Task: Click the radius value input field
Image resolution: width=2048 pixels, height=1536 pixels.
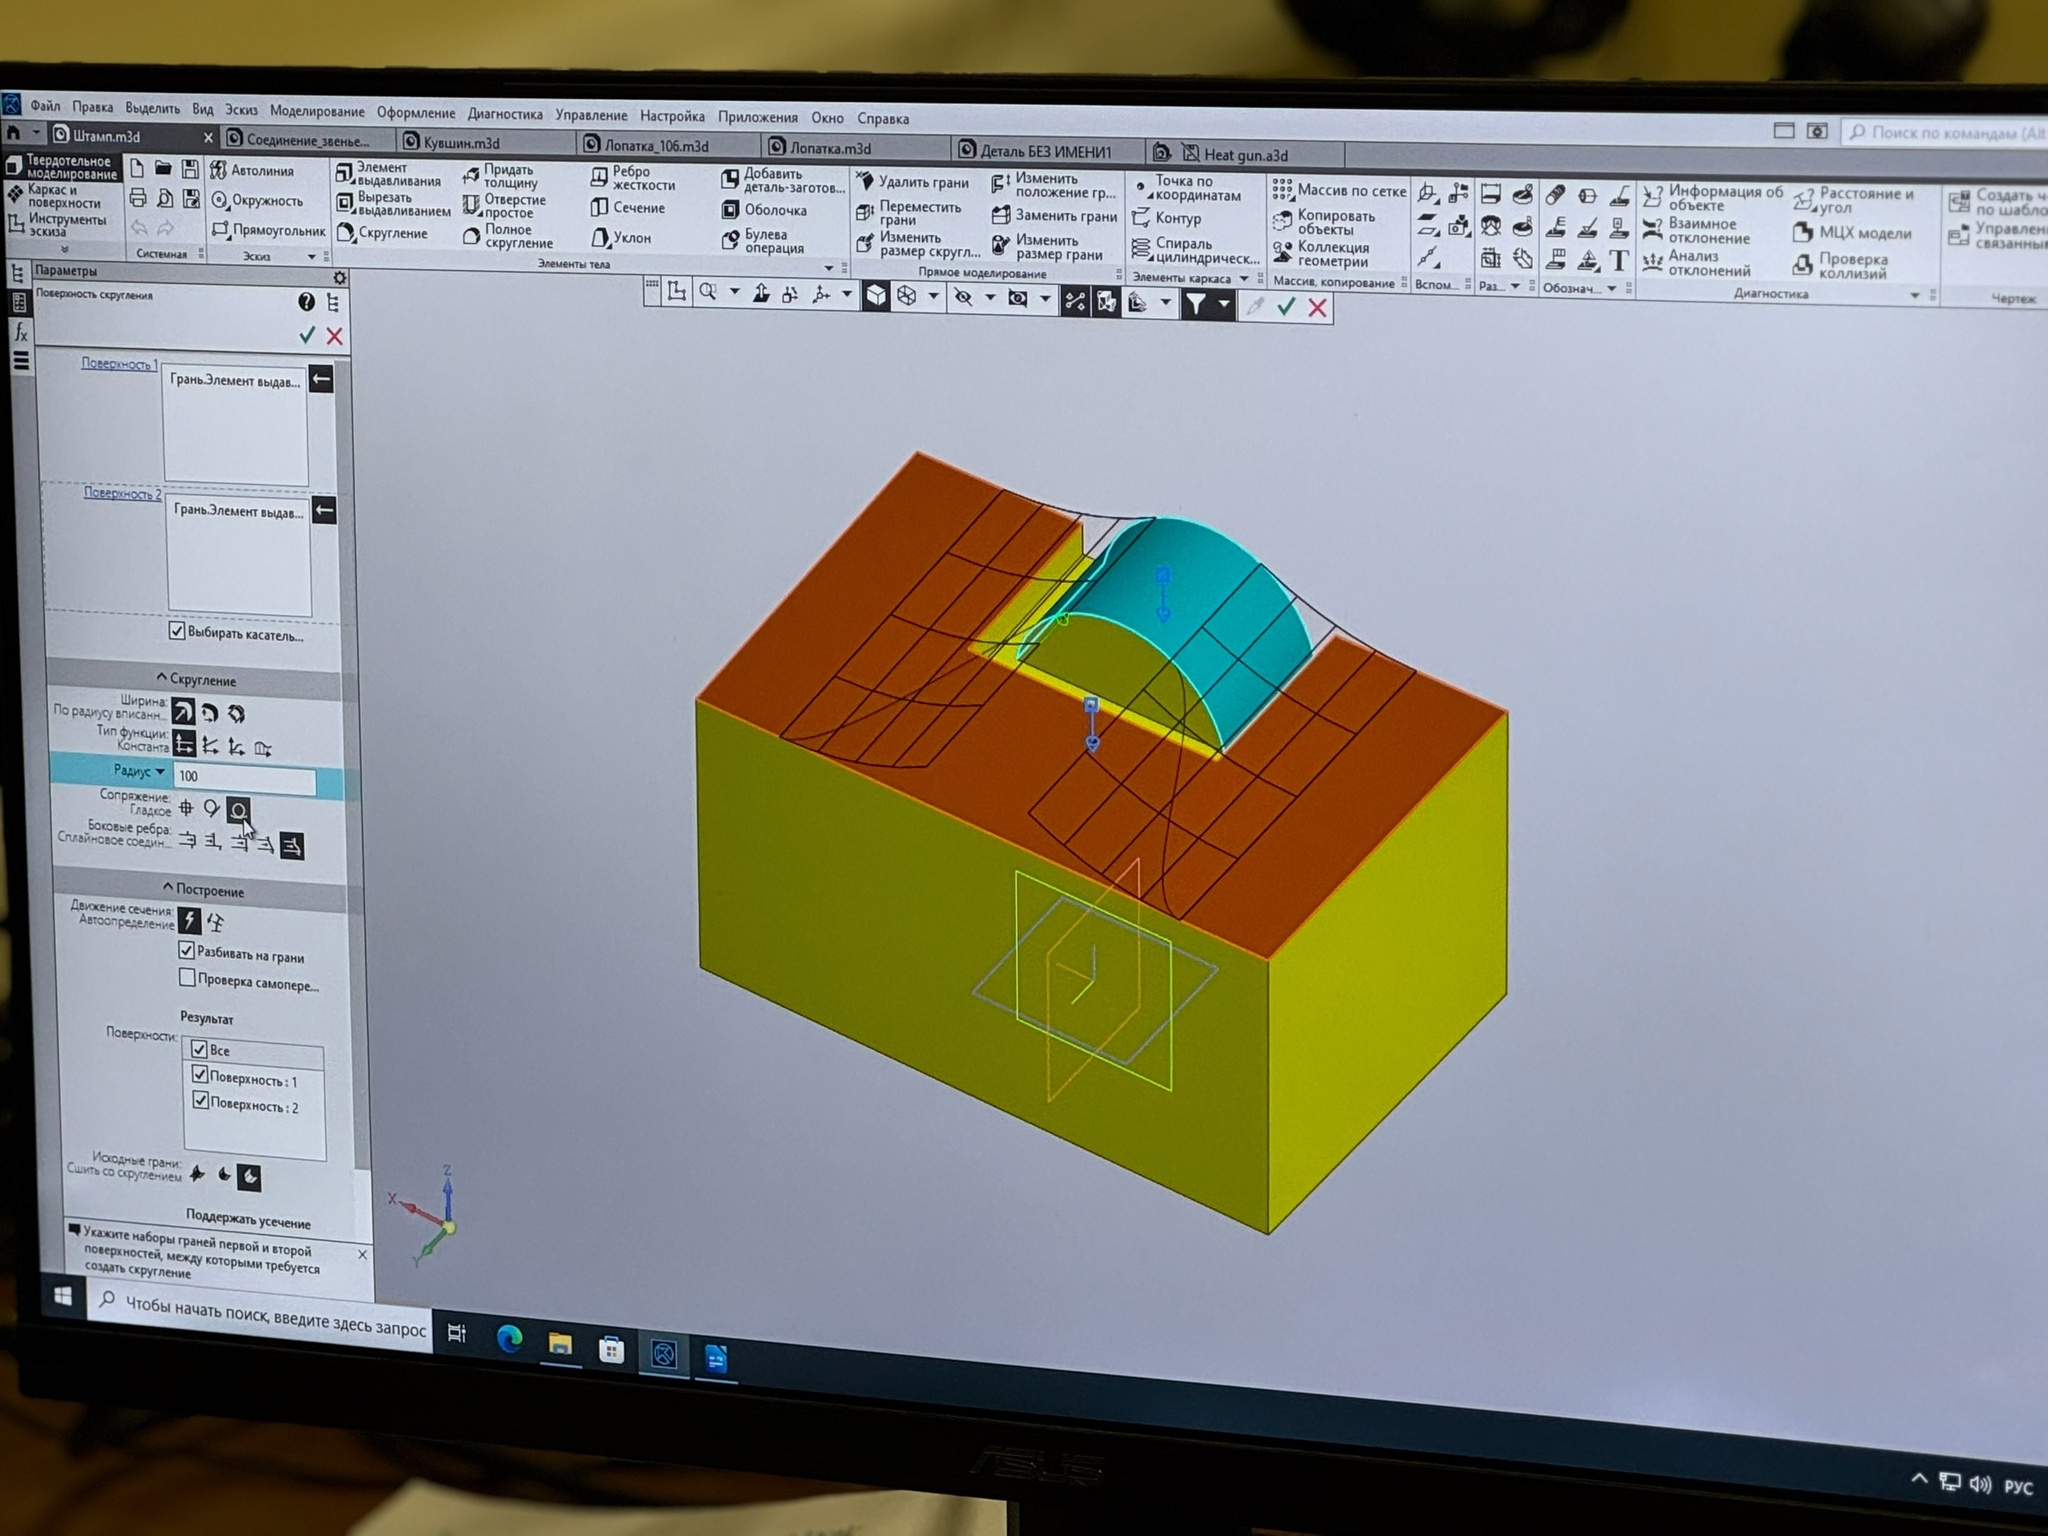Action: pyautogui.click(x=244, y=777)
